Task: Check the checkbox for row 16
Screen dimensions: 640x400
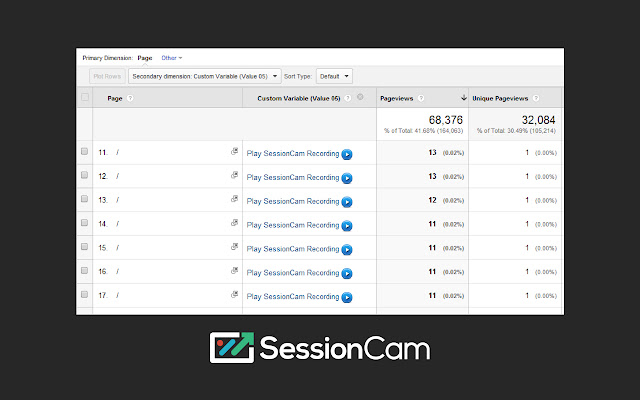Action: pyautogui.click(x=84, y=270)
